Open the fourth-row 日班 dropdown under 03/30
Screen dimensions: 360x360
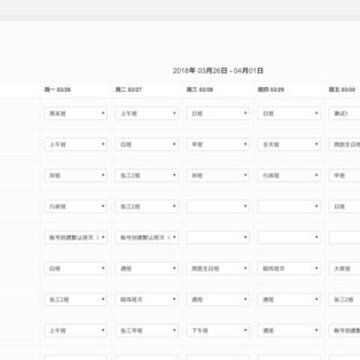coord(344,206)
